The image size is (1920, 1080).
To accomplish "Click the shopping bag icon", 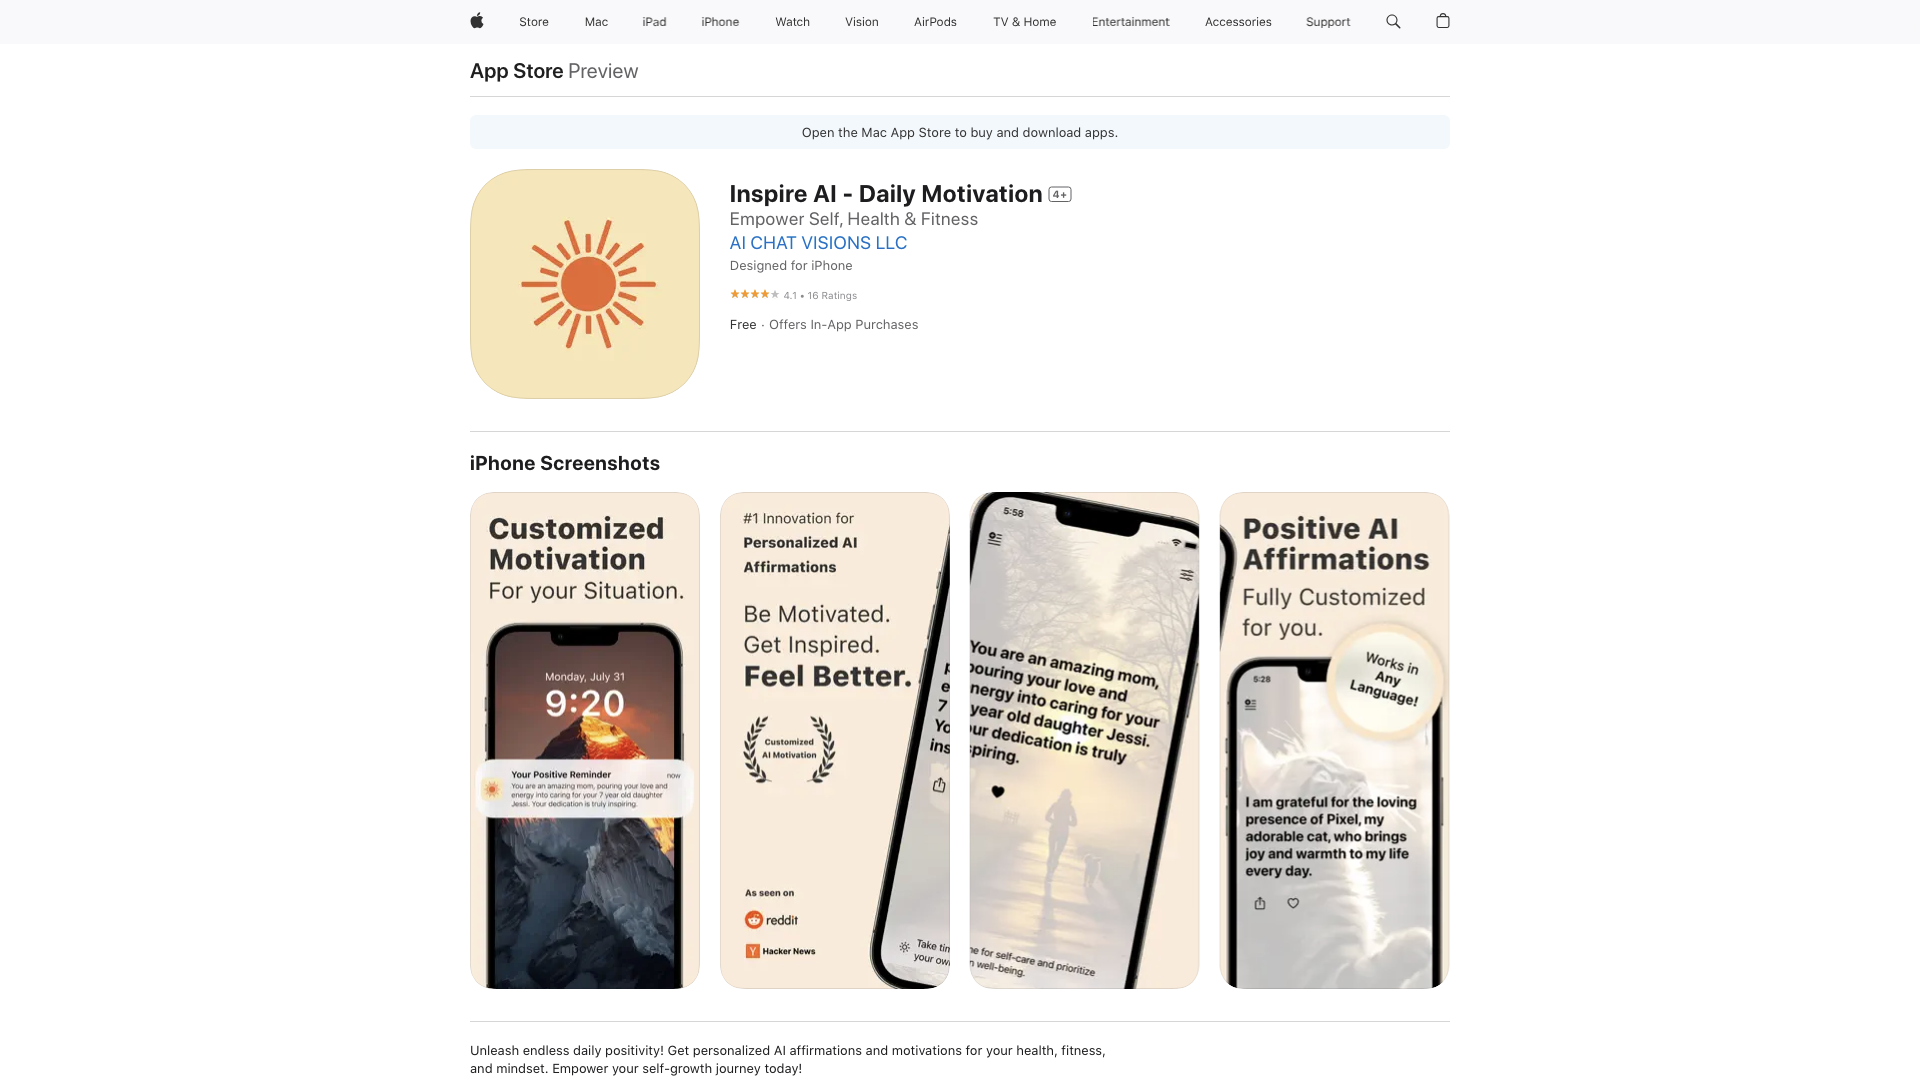I will [x=1441, y=21].
